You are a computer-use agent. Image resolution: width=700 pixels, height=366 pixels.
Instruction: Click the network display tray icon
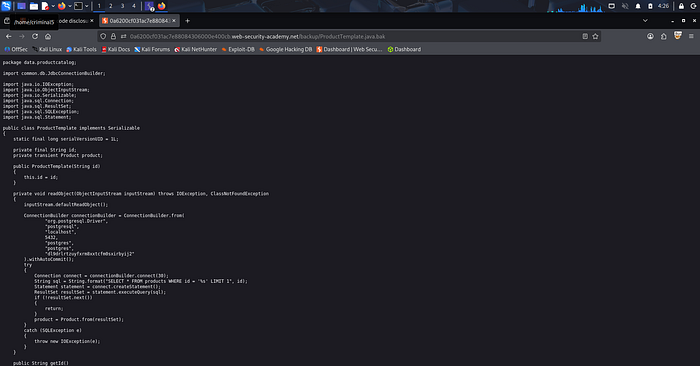click(x=612, y=6)
